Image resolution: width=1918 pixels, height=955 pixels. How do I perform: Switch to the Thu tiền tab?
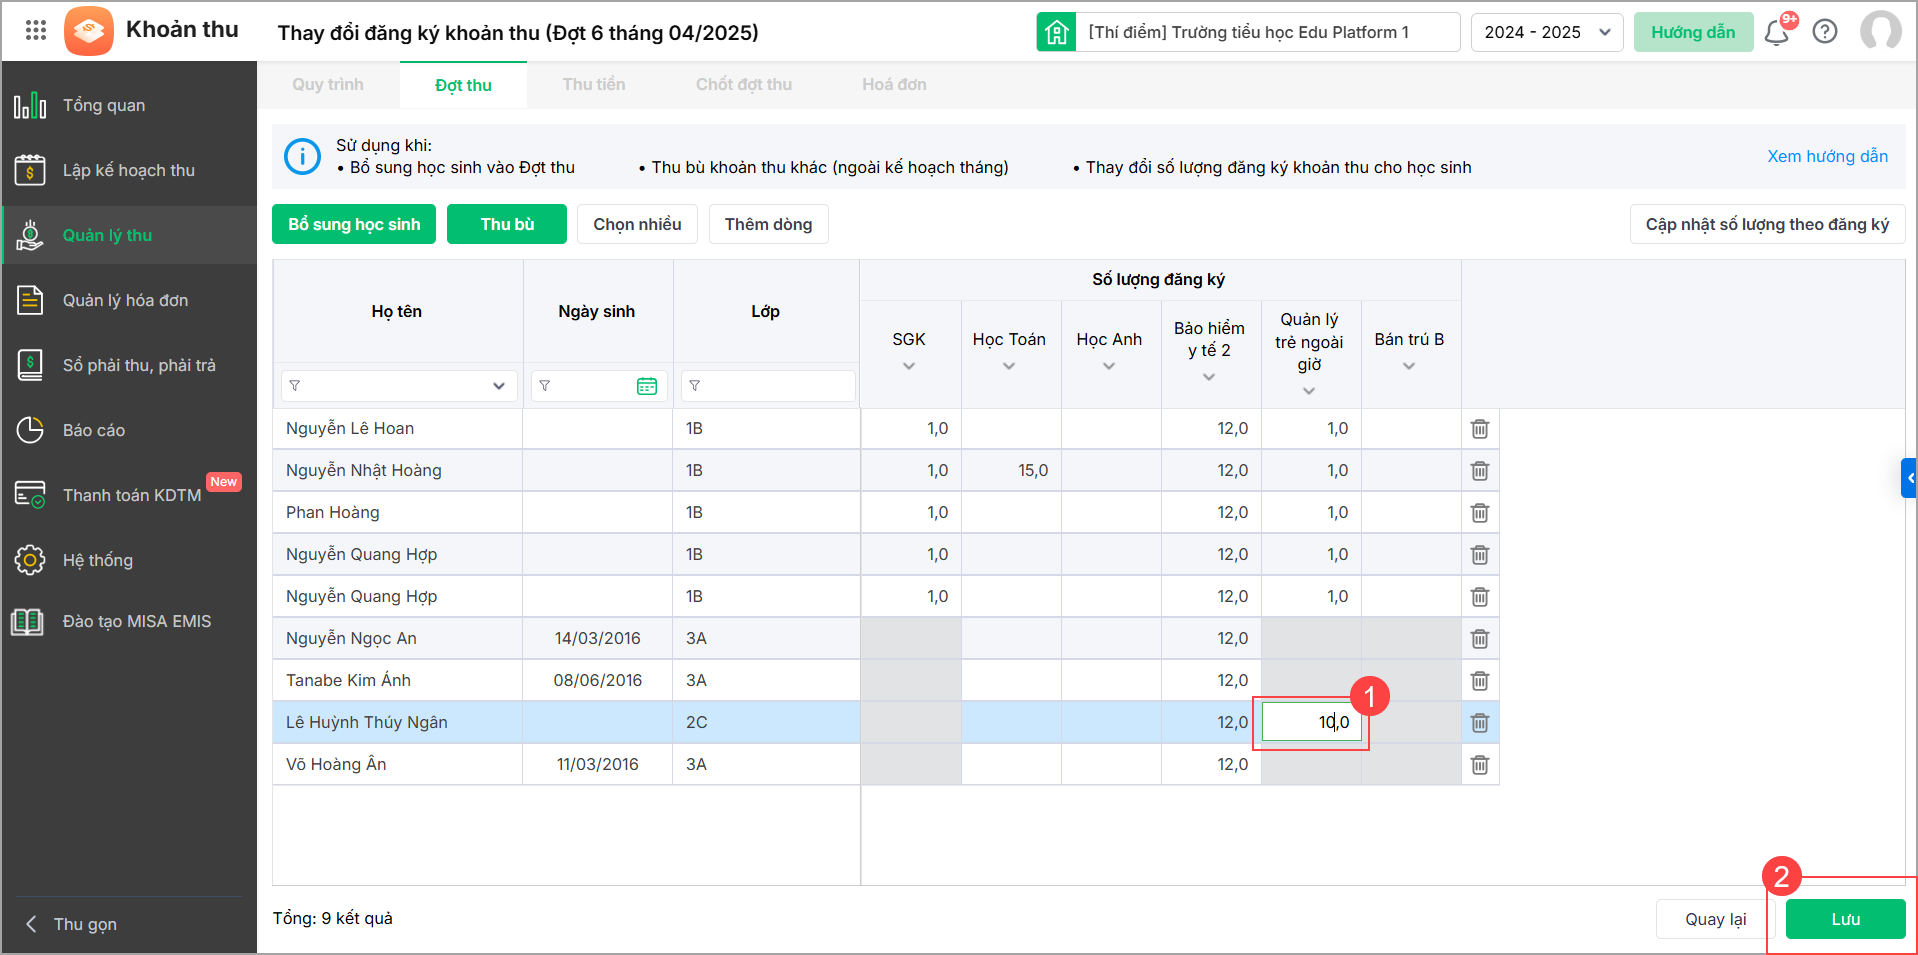[593, 85]
